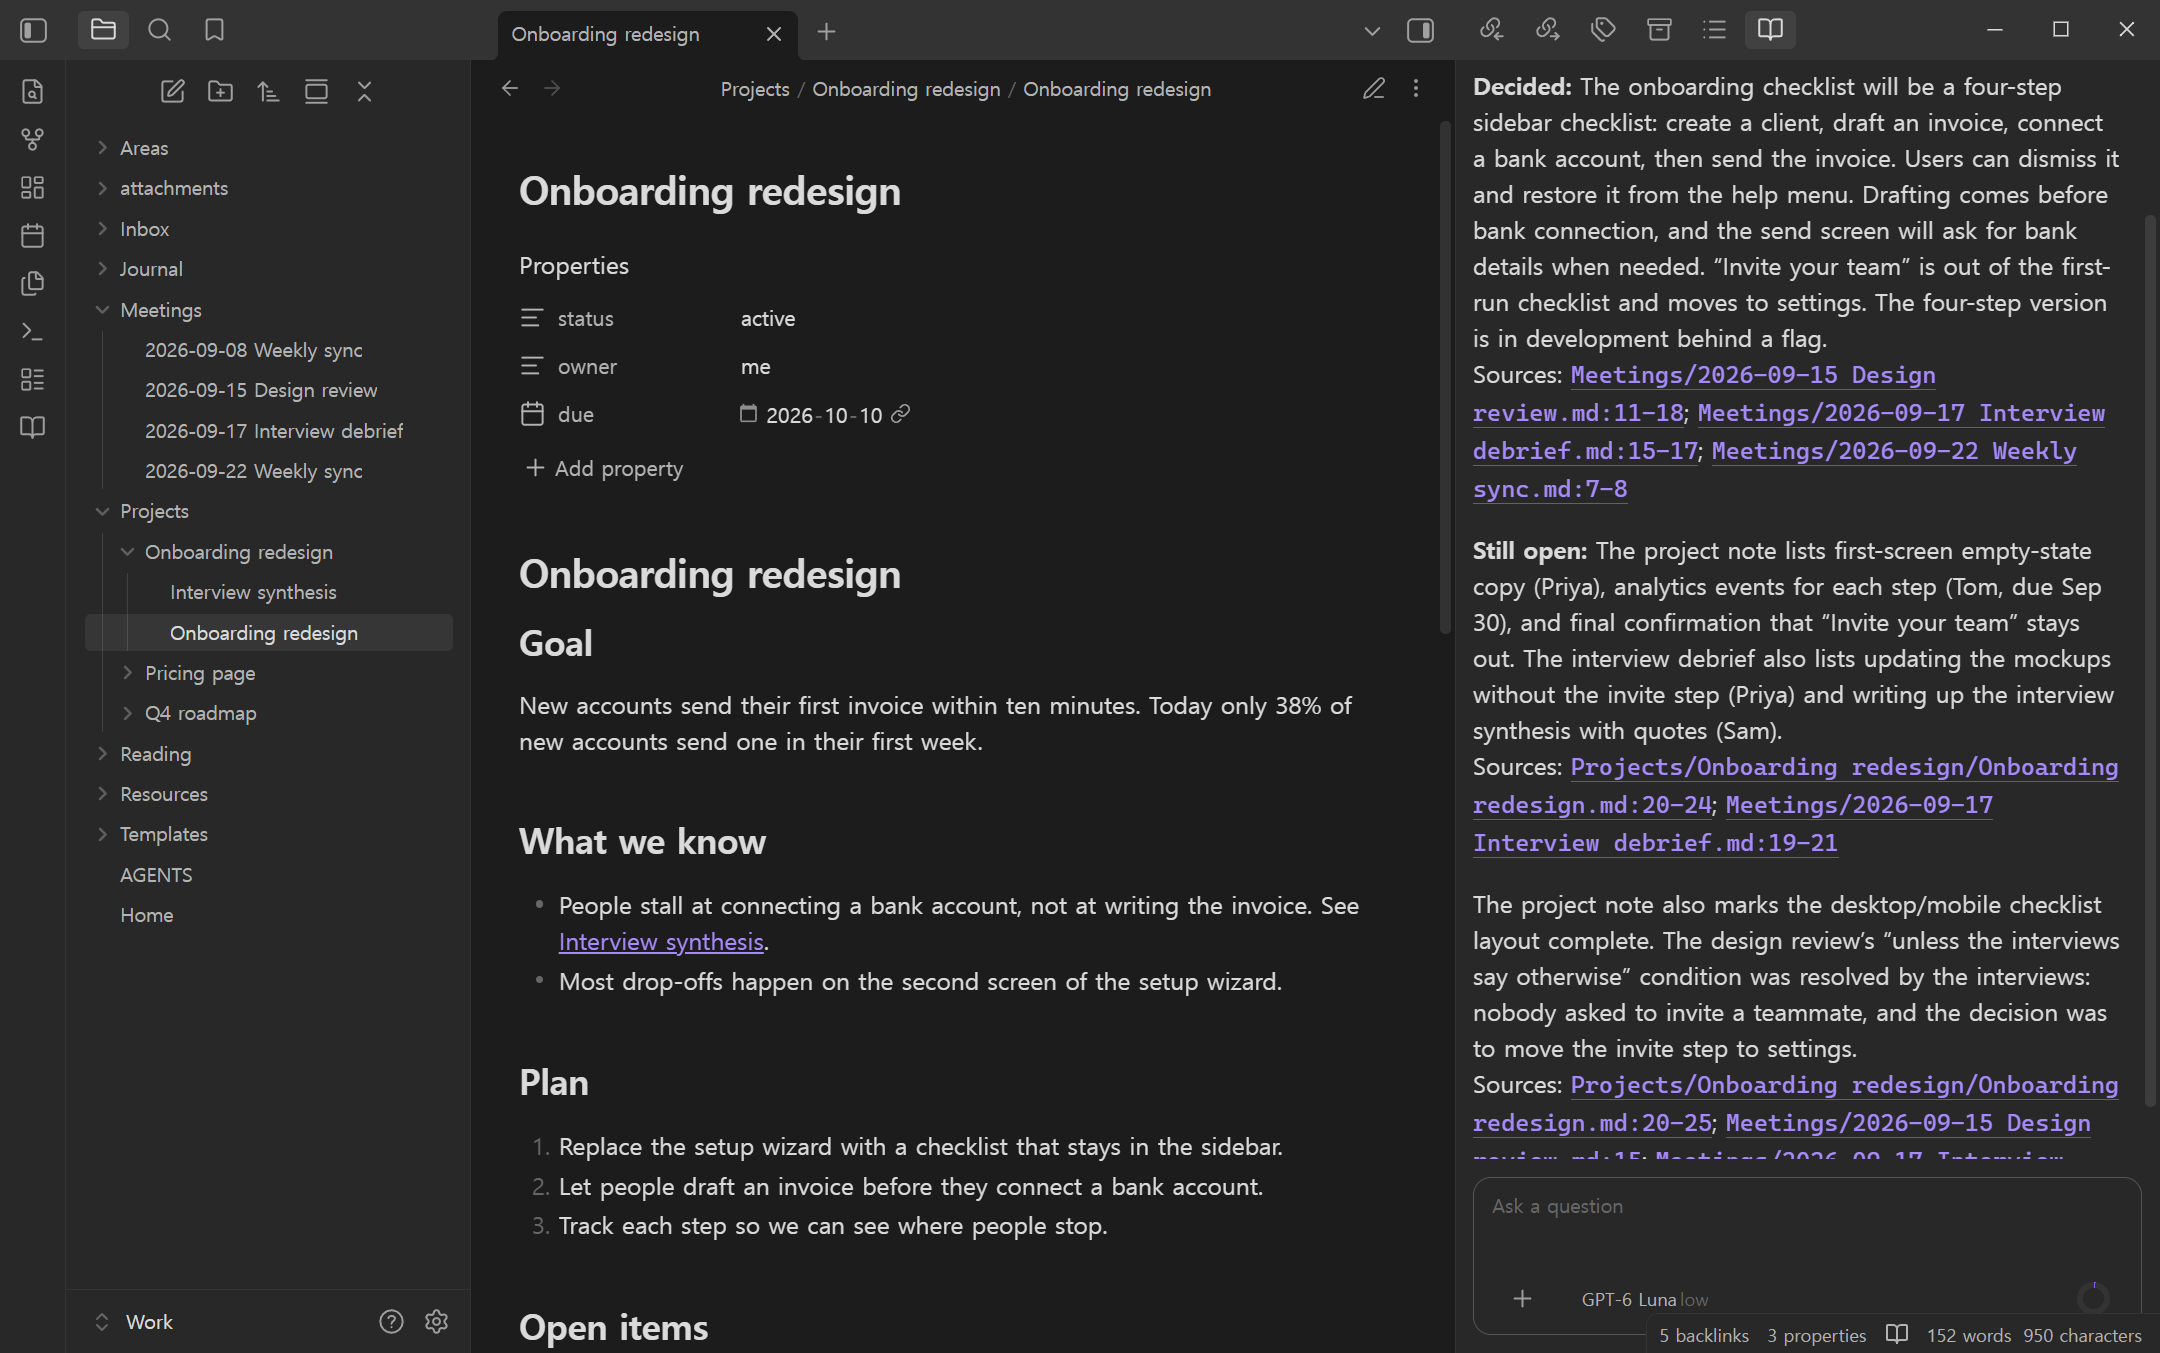
Task: Click Add property
Action: coord(605,468)
